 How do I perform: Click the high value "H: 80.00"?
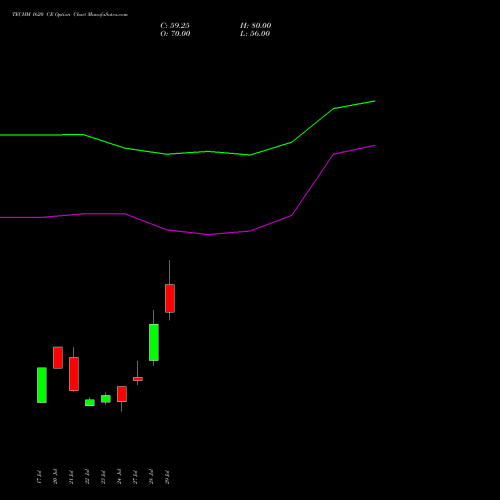[256, 26]
